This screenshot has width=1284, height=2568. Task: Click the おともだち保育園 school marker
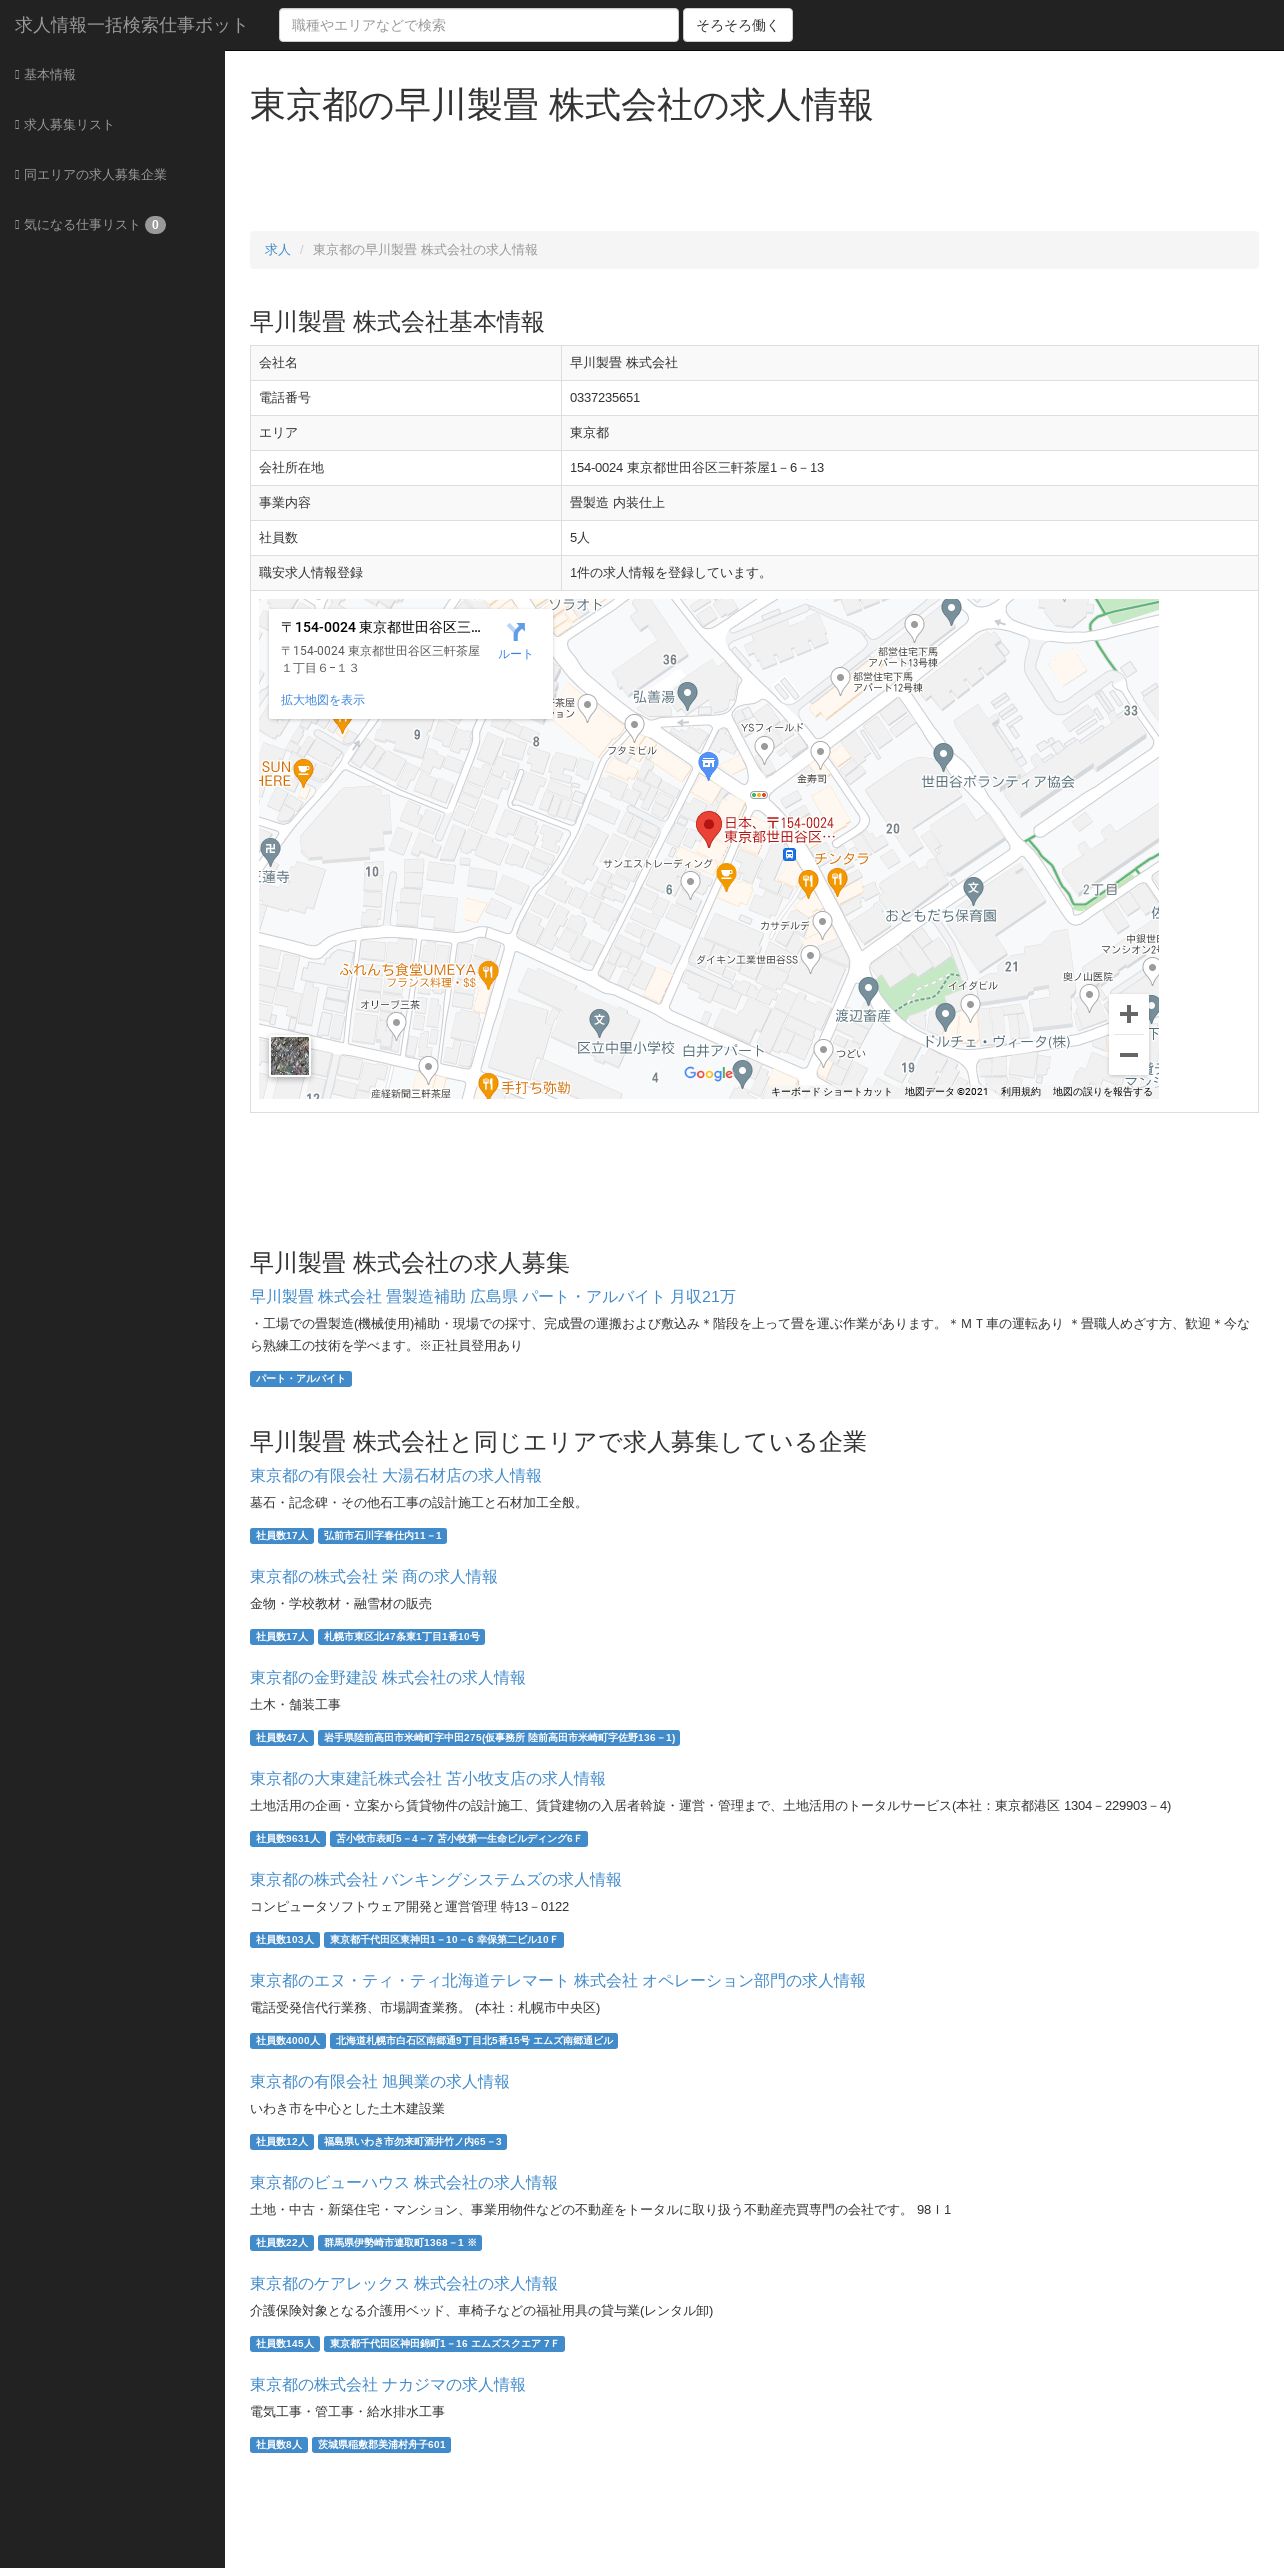tap(973, 889)
